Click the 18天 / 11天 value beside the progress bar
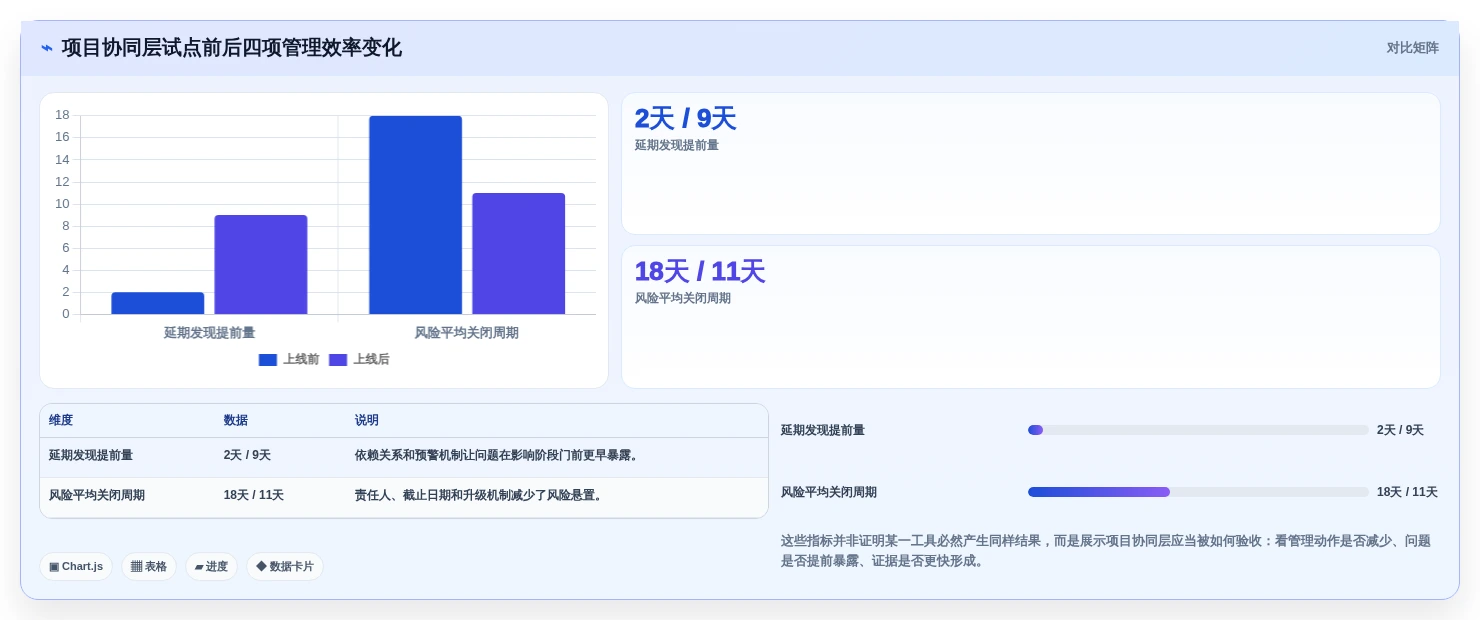The width and height of the screenshot is (1480, 620). tap(1407, 493)
